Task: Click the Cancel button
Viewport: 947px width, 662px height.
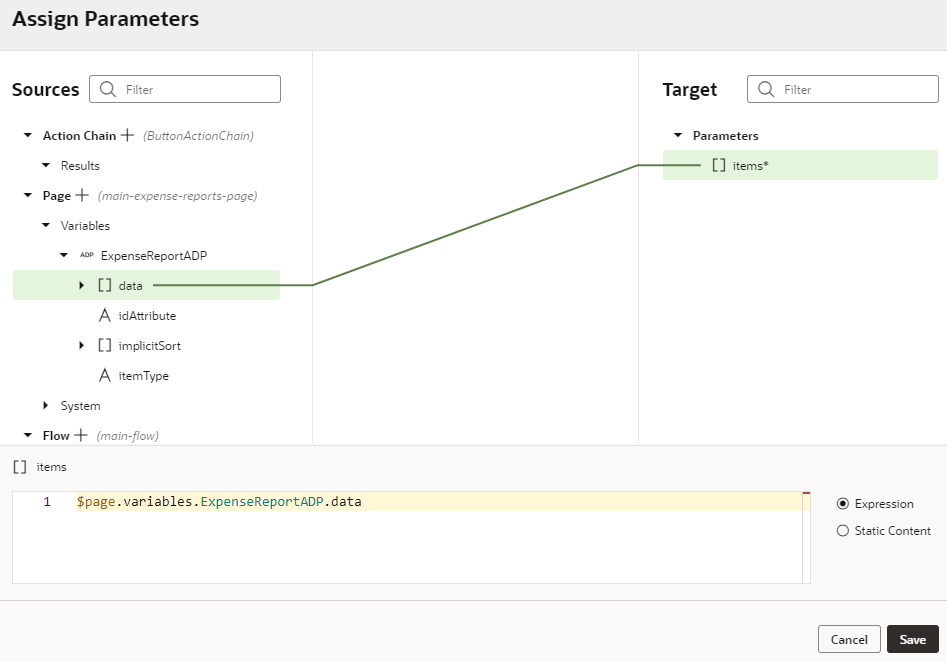Action: (x=849, y=639)
